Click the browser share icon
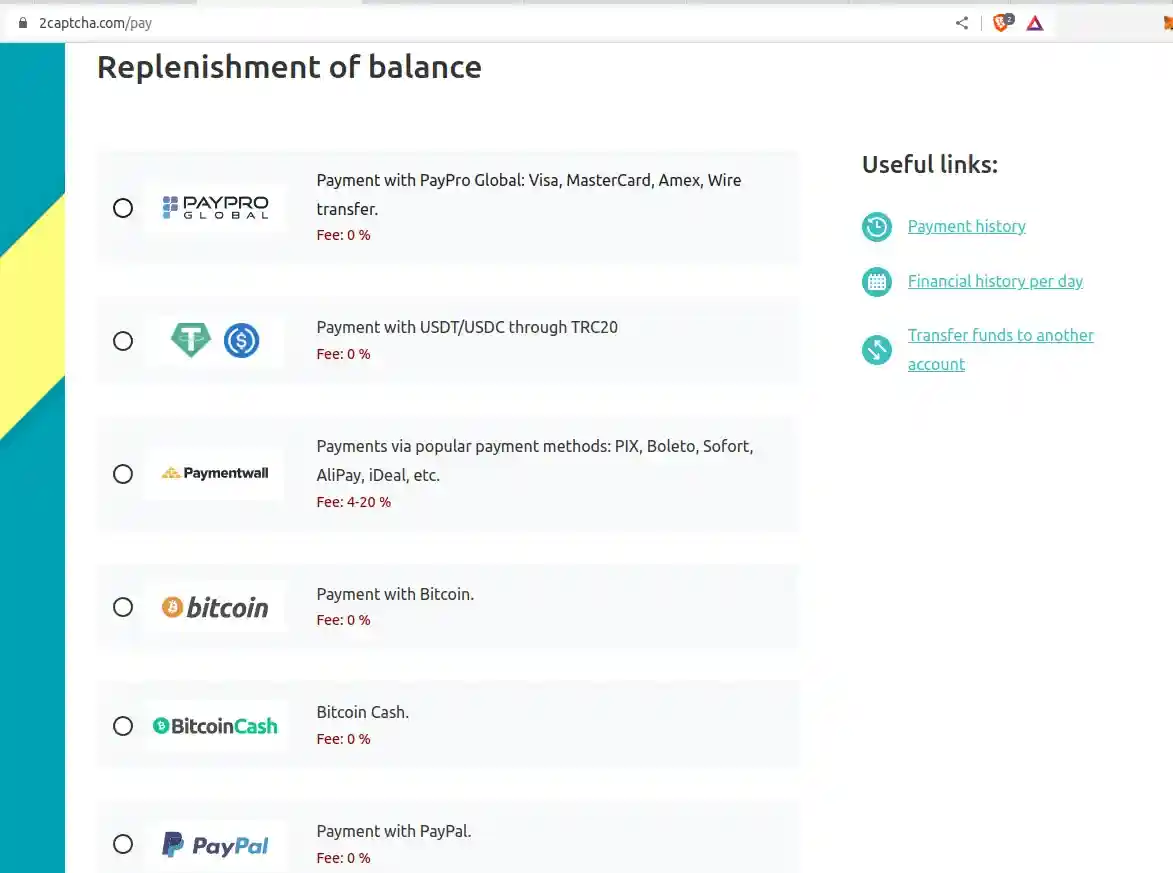 (x=961, y=22)
